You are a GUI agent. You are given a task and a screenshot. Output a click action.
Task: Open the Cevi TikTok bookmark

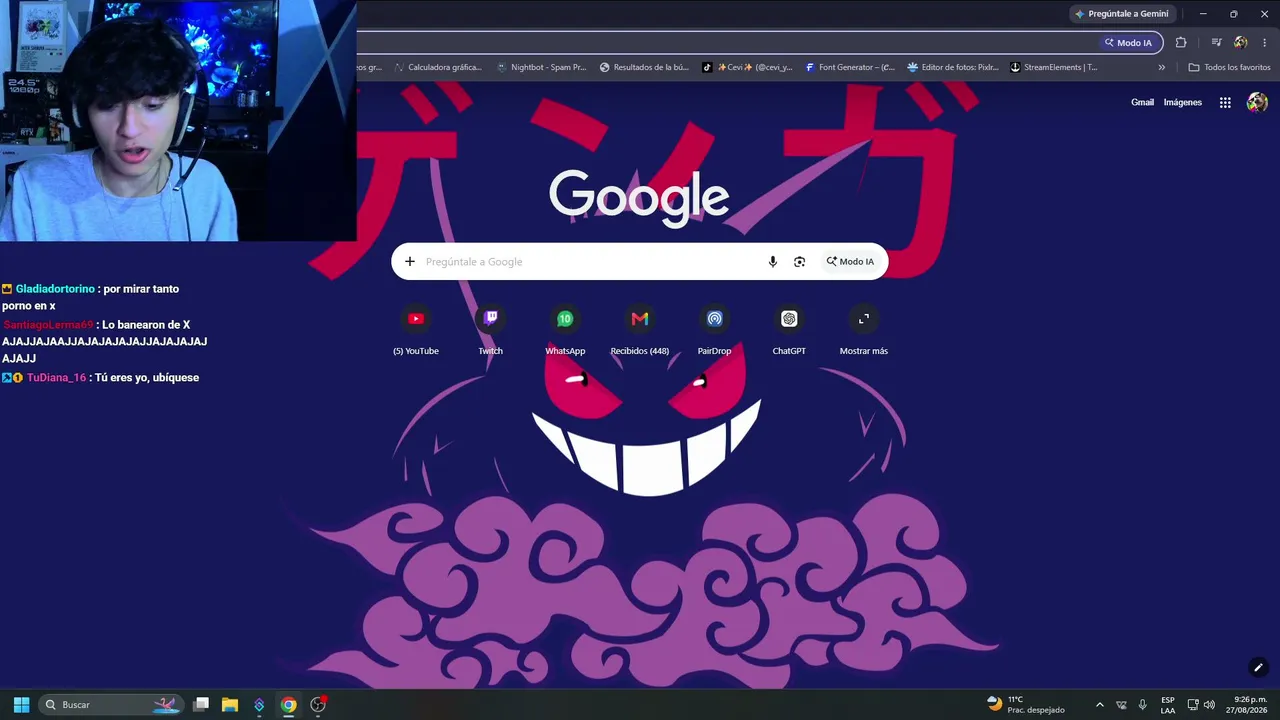click(x=747, y=67)
